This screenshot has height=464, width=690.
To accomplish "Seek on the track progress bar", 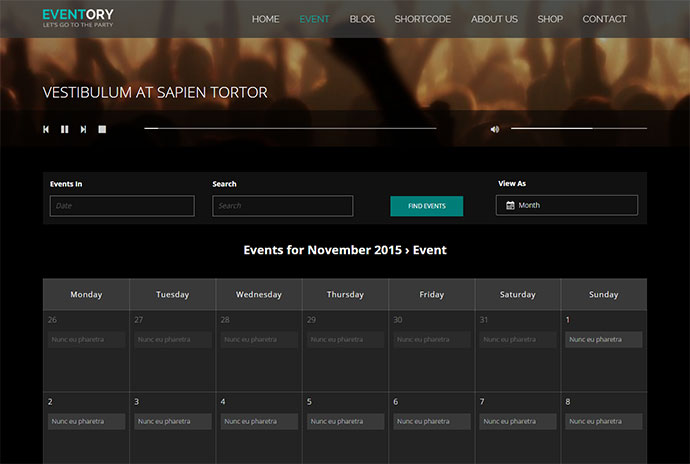I will pos(290,129).
